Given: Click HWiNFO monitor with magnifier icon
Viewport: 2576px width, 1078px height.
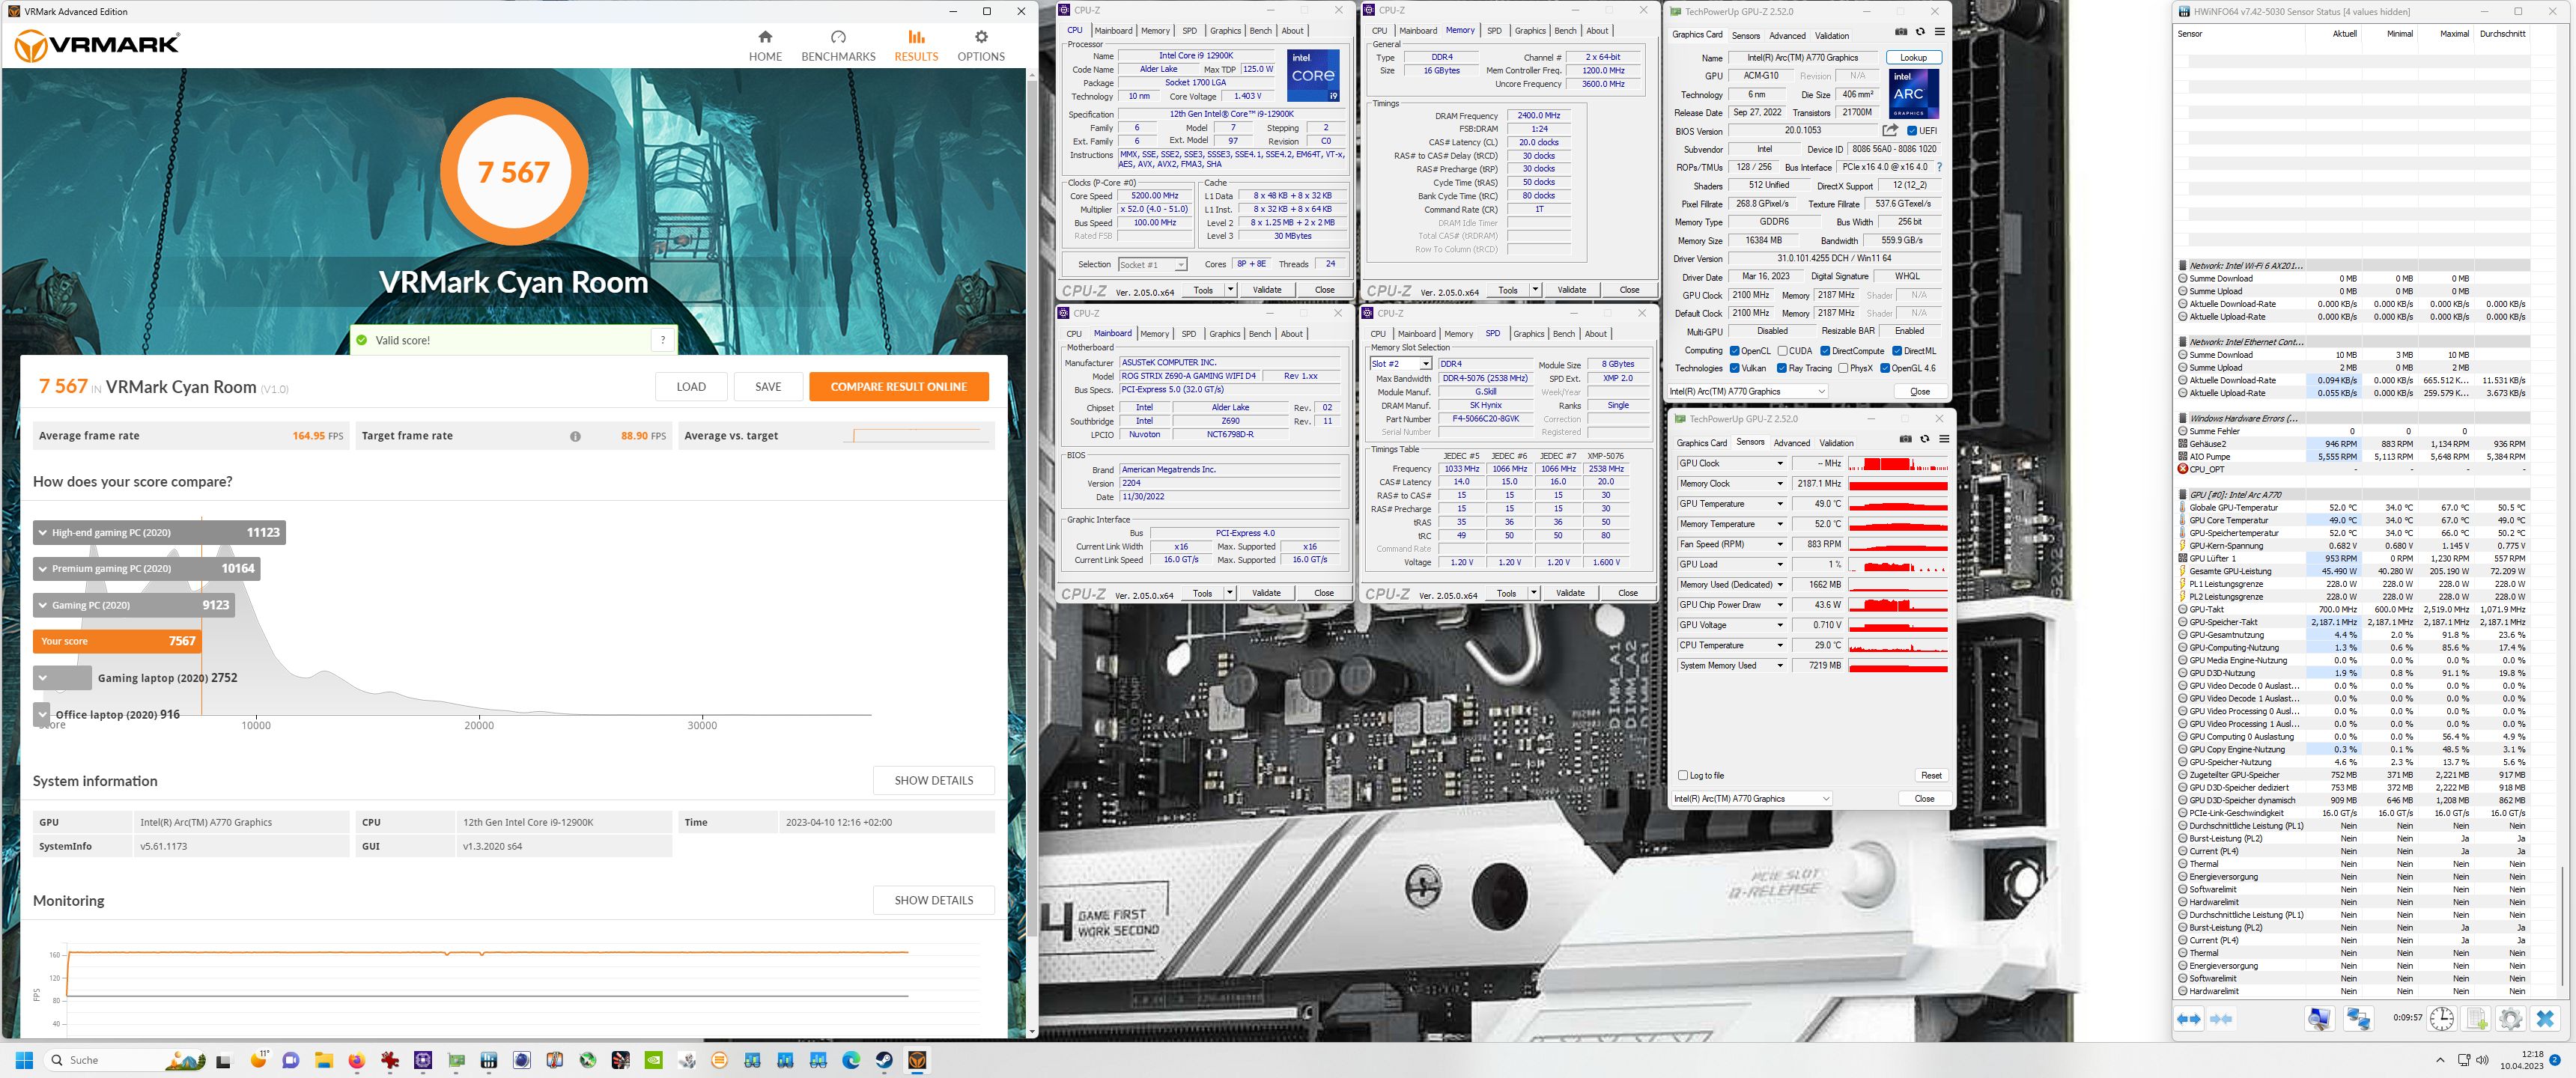Looking at the screenshot, I should pos(2319,1019).
